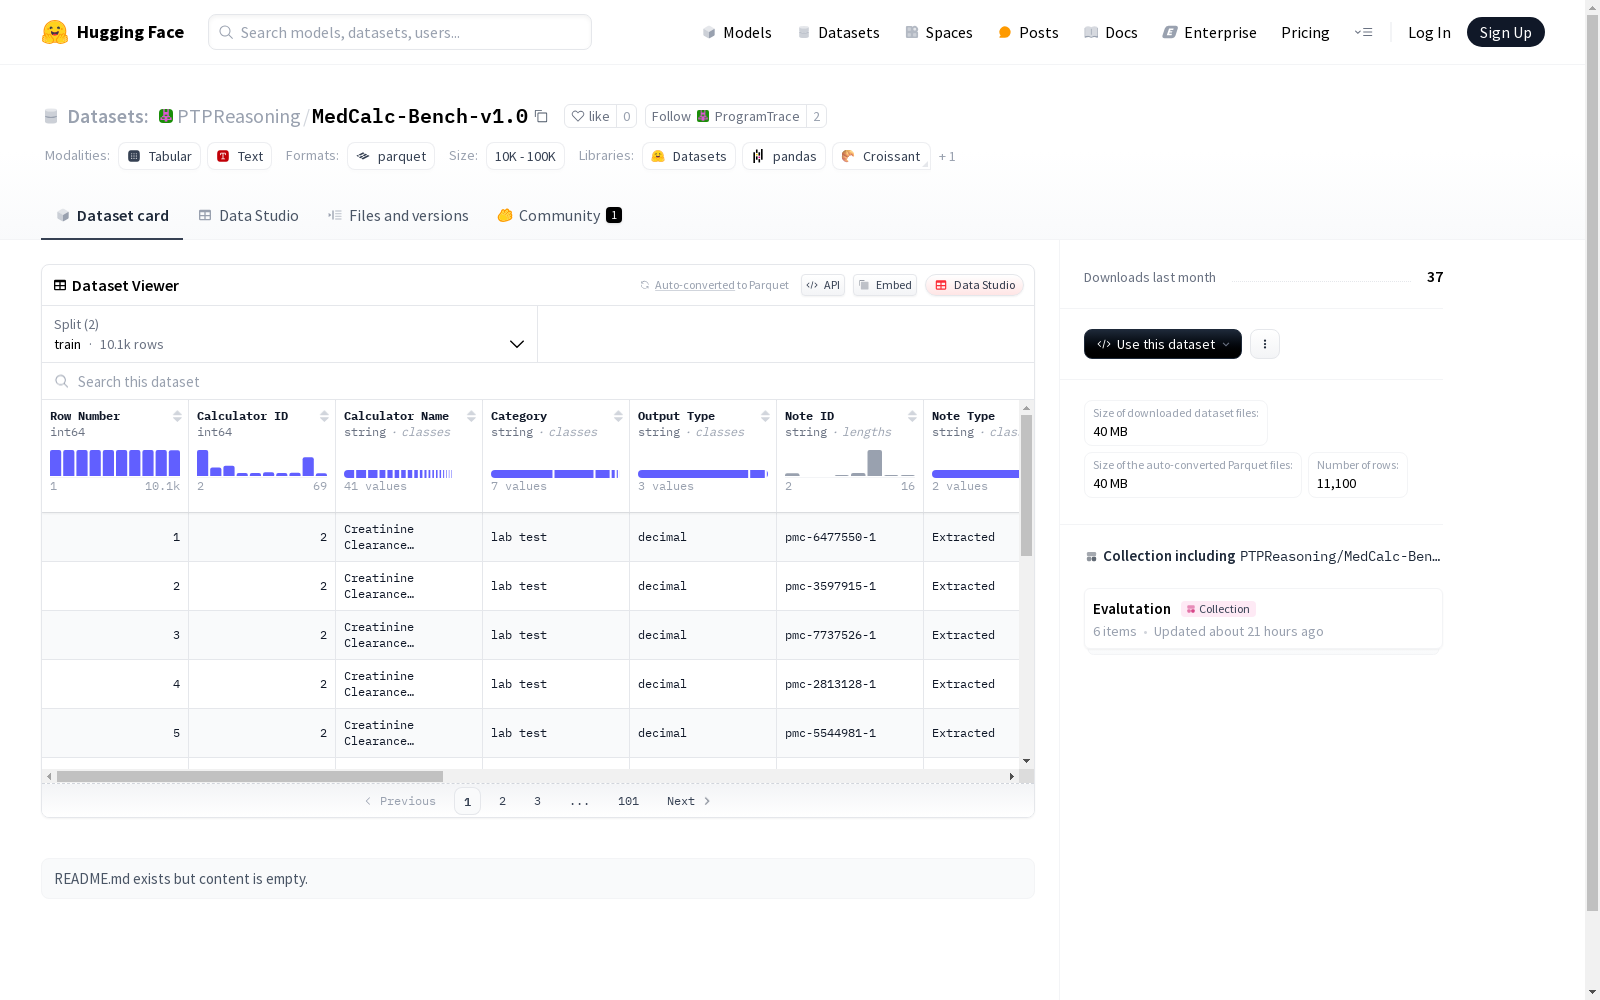Click the 10K - 100K size tag

[x=525, y=156]
